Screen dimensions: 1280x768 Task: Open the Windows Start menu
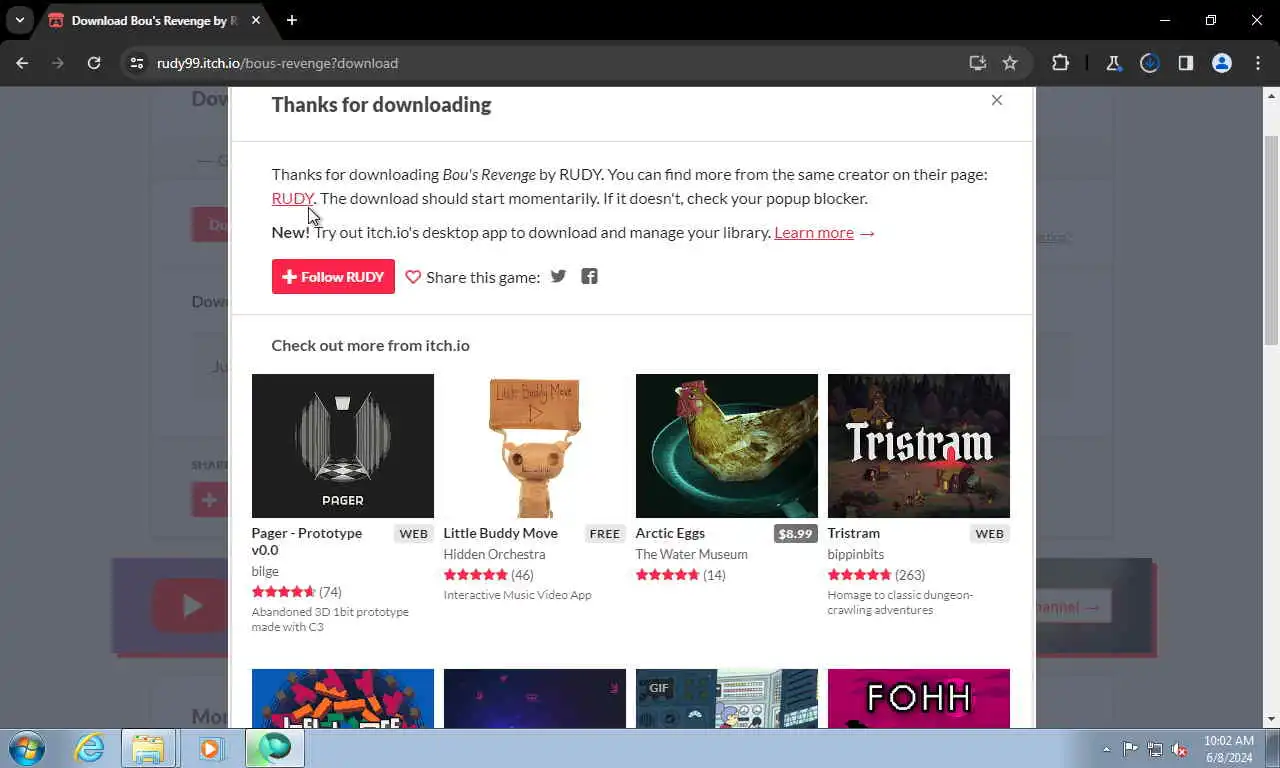point(26,748)
